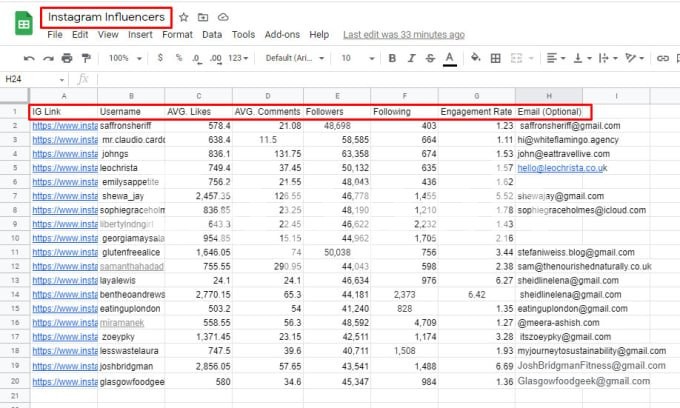Click the cloud save status icon
680x408 pixels.
point(222,18)
